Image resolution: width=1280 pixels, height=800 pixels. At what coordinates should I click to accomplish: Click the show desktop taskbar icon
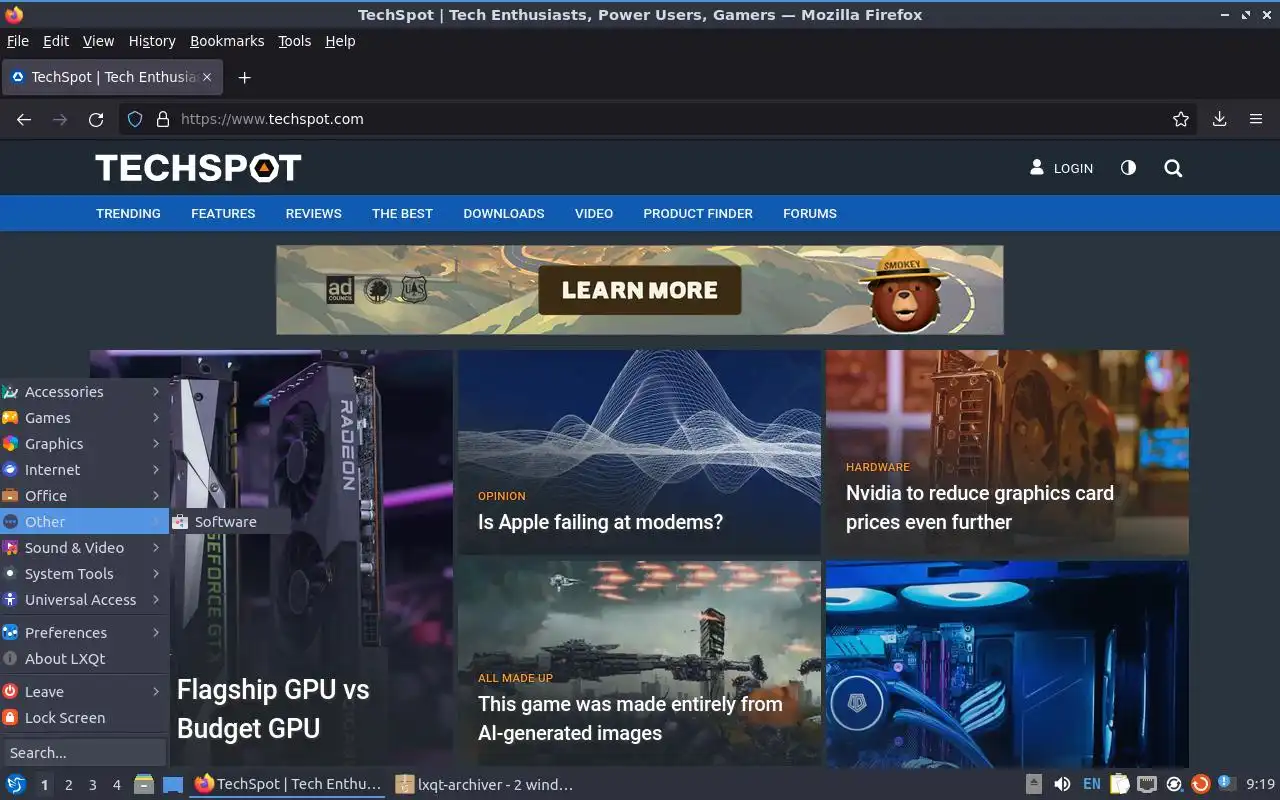(x=173, y=784)
